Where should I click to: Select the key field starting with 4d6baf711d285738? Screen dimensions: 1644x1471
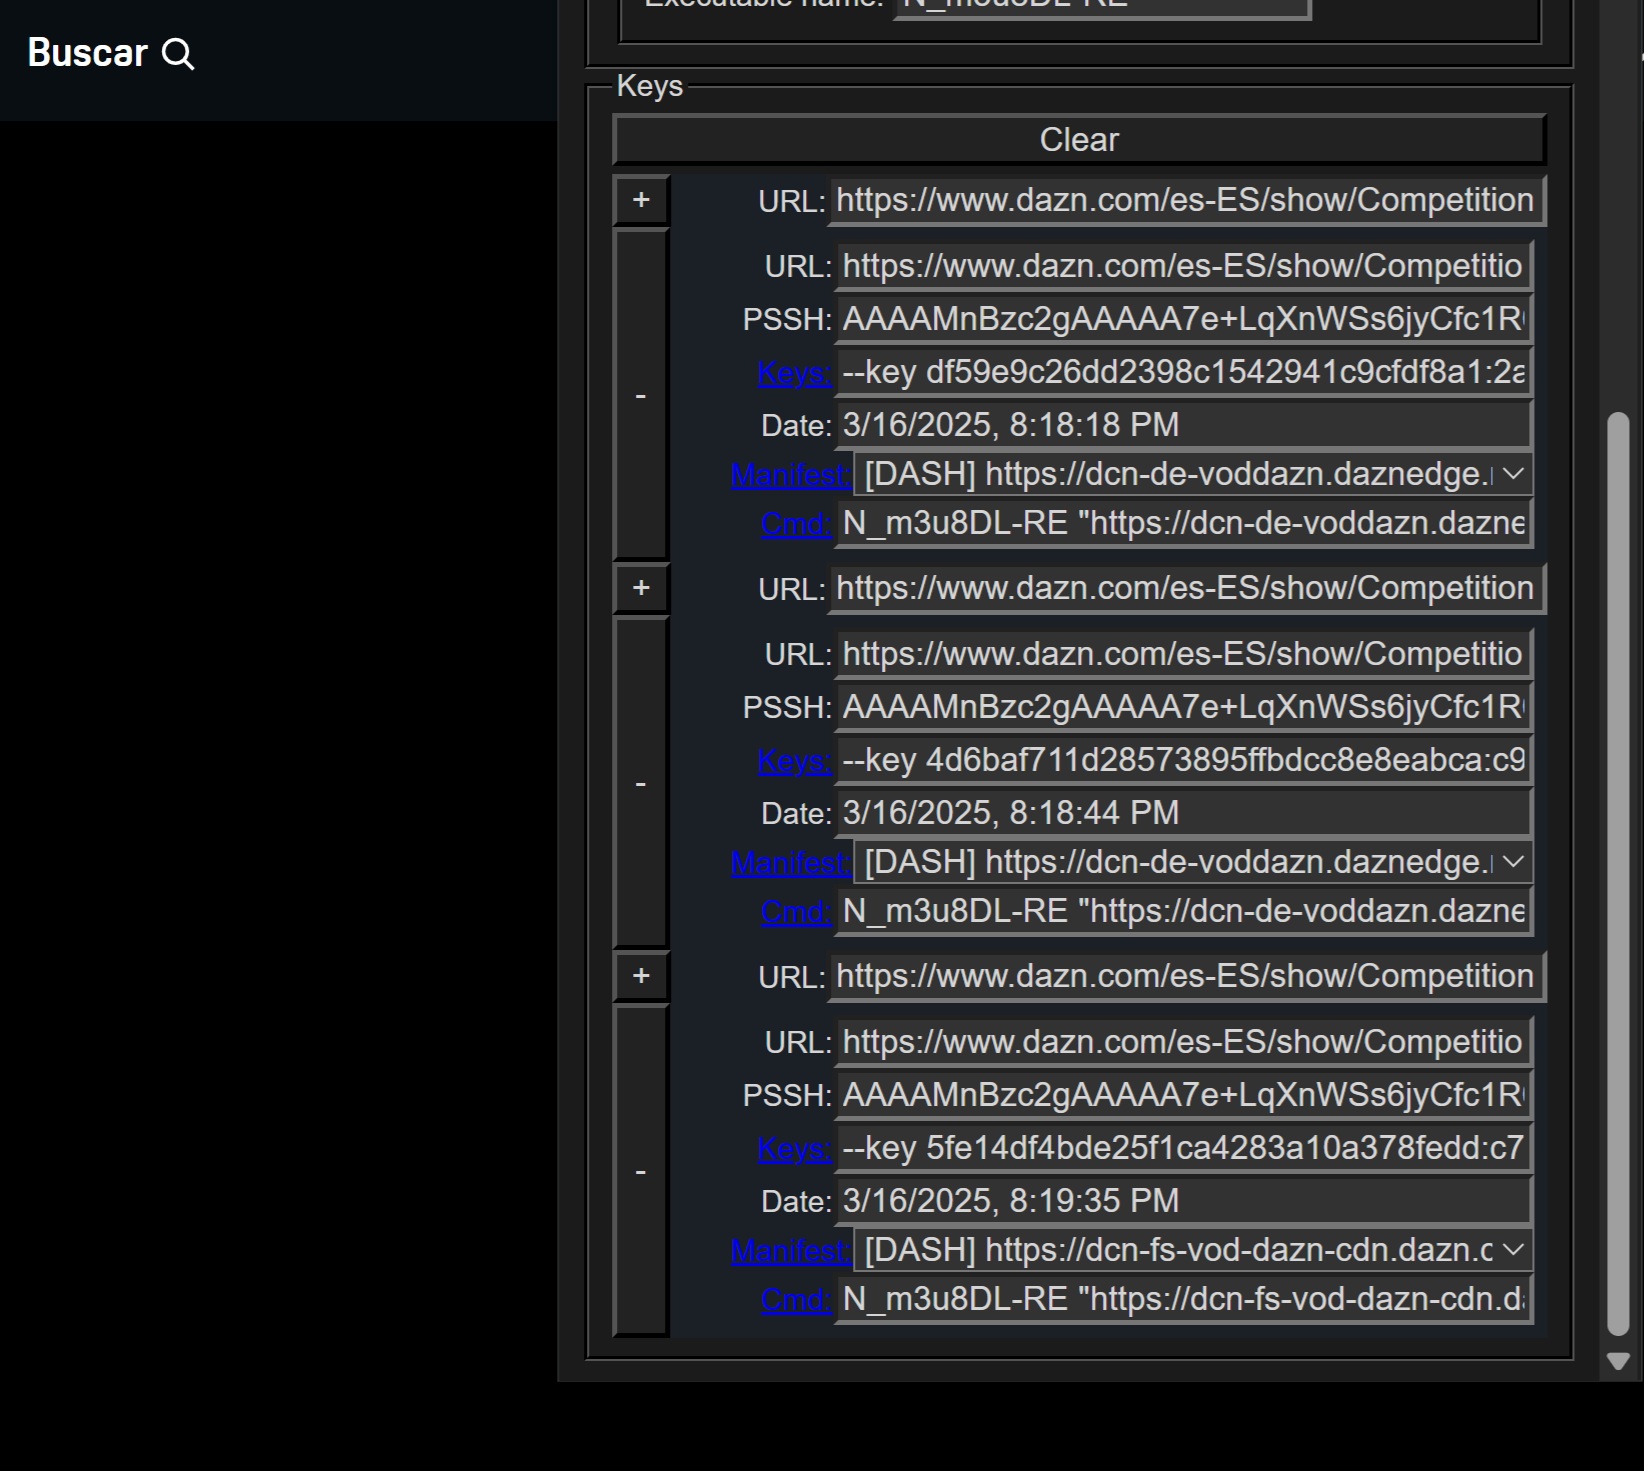click(x=1184, y=760)
